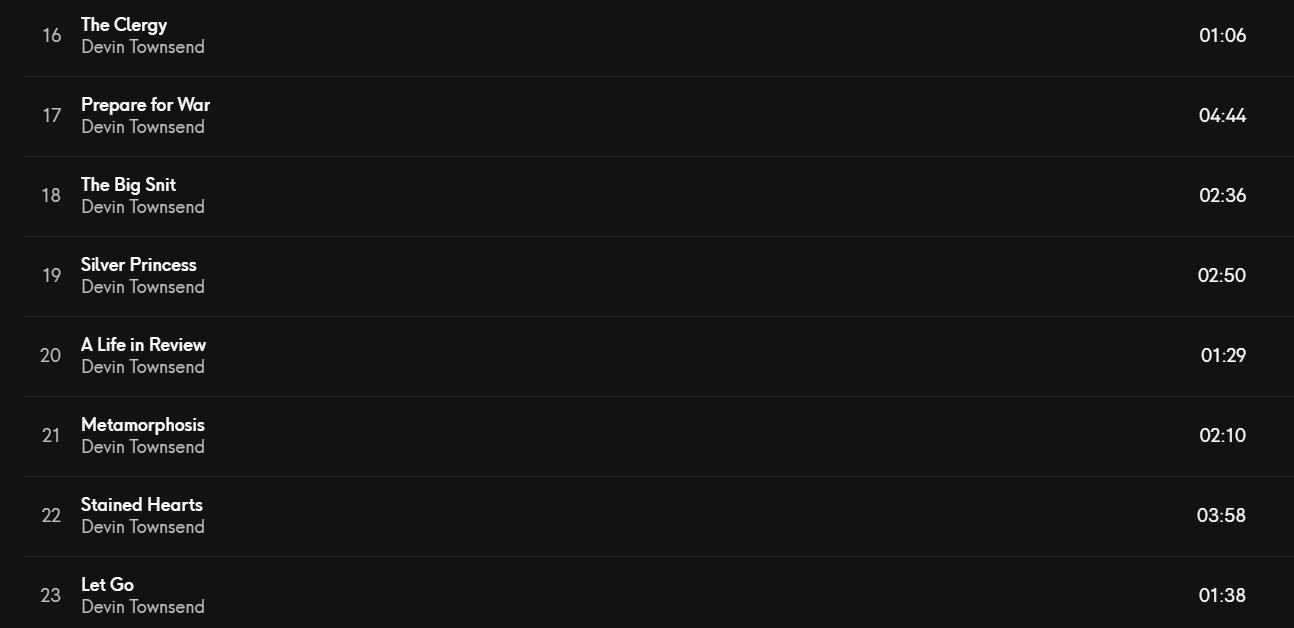Play Silver Princess track
Screen dimensions: 1294x628
139,265
